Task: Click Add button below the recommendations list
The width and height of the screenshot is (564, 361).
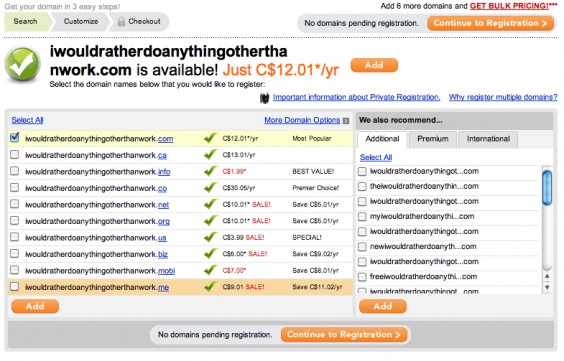Action: pyautogui.click(x=383, y=306)
